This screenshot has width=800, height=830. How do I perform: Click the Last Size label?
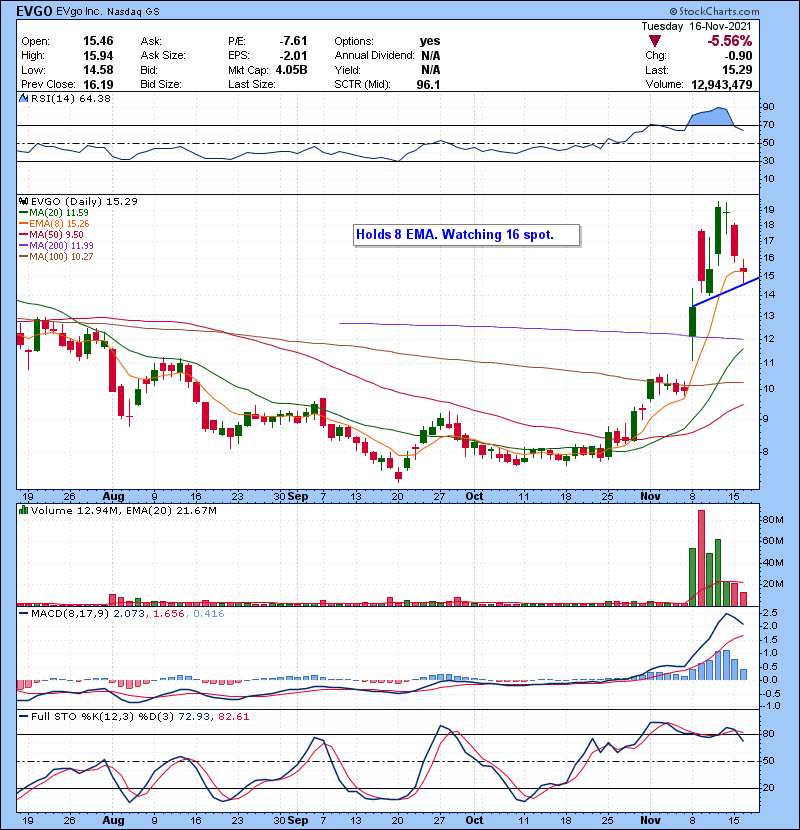point(251,84)
